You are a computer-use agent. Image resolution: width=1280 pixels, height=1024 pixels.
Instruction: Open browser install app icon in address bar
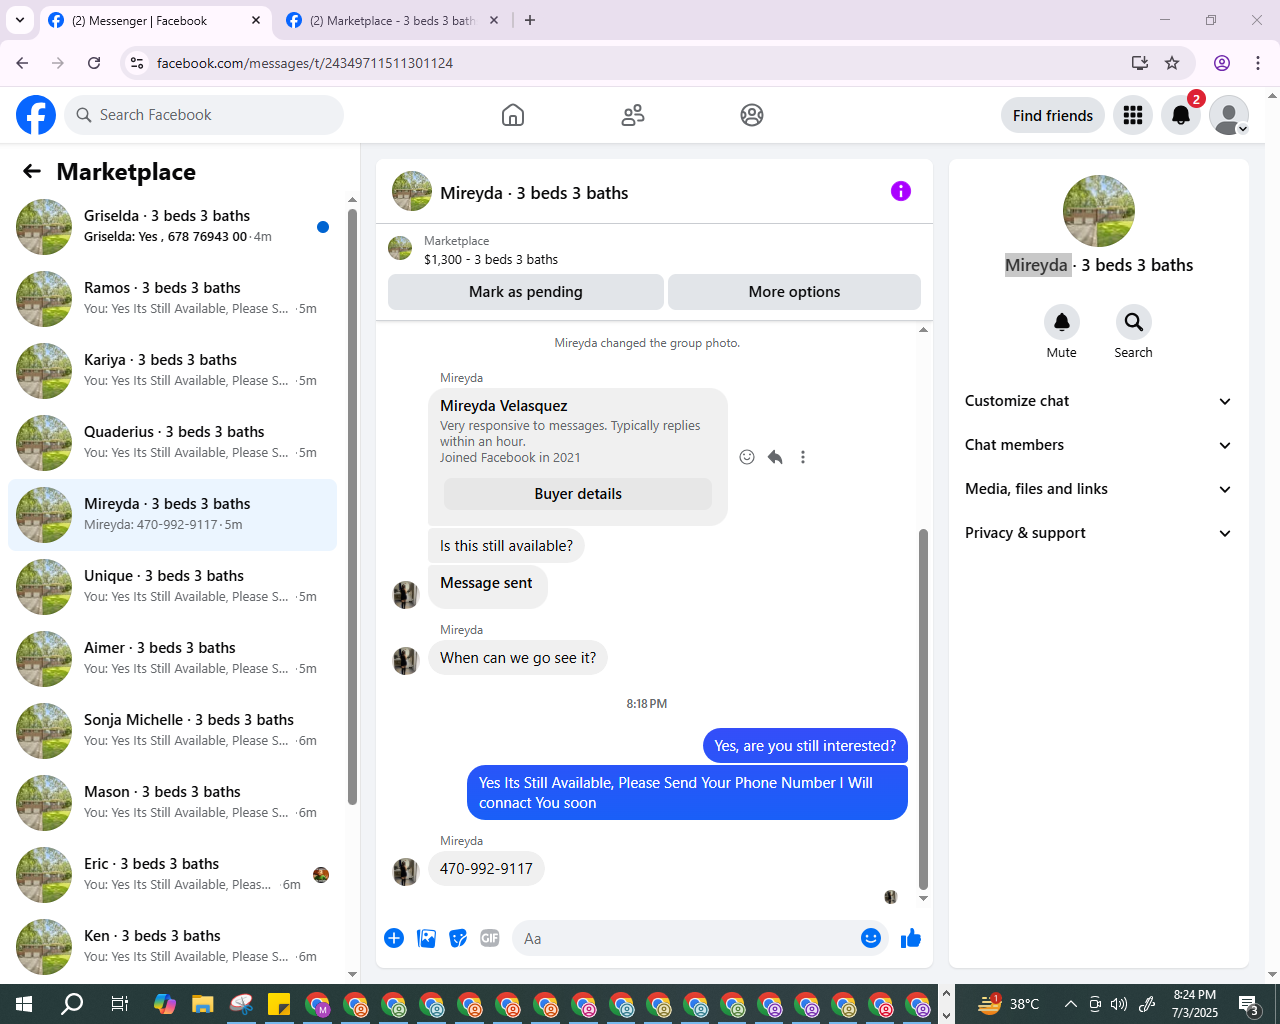click(x=1140, y=63)
